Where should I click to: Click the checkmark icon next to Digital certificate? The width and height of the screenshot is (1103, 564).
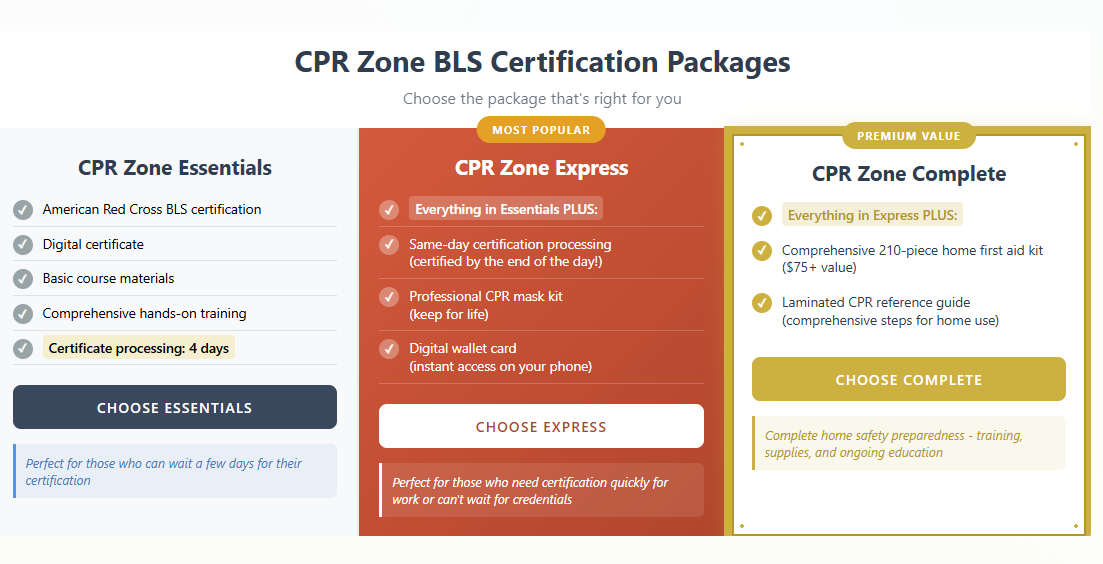[23, 245]
